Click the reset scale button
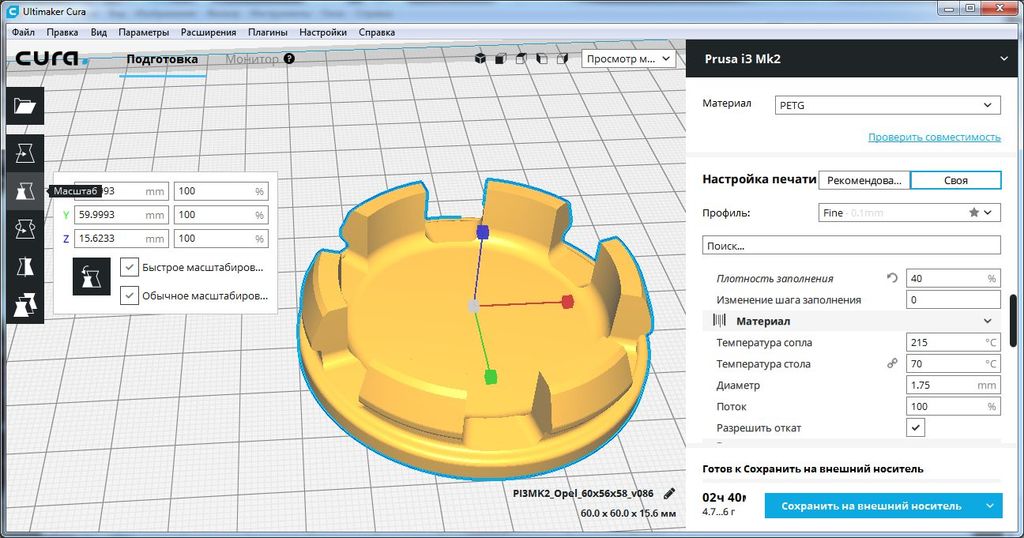The height and width of the screenshot is (538, 1024). 91,277
